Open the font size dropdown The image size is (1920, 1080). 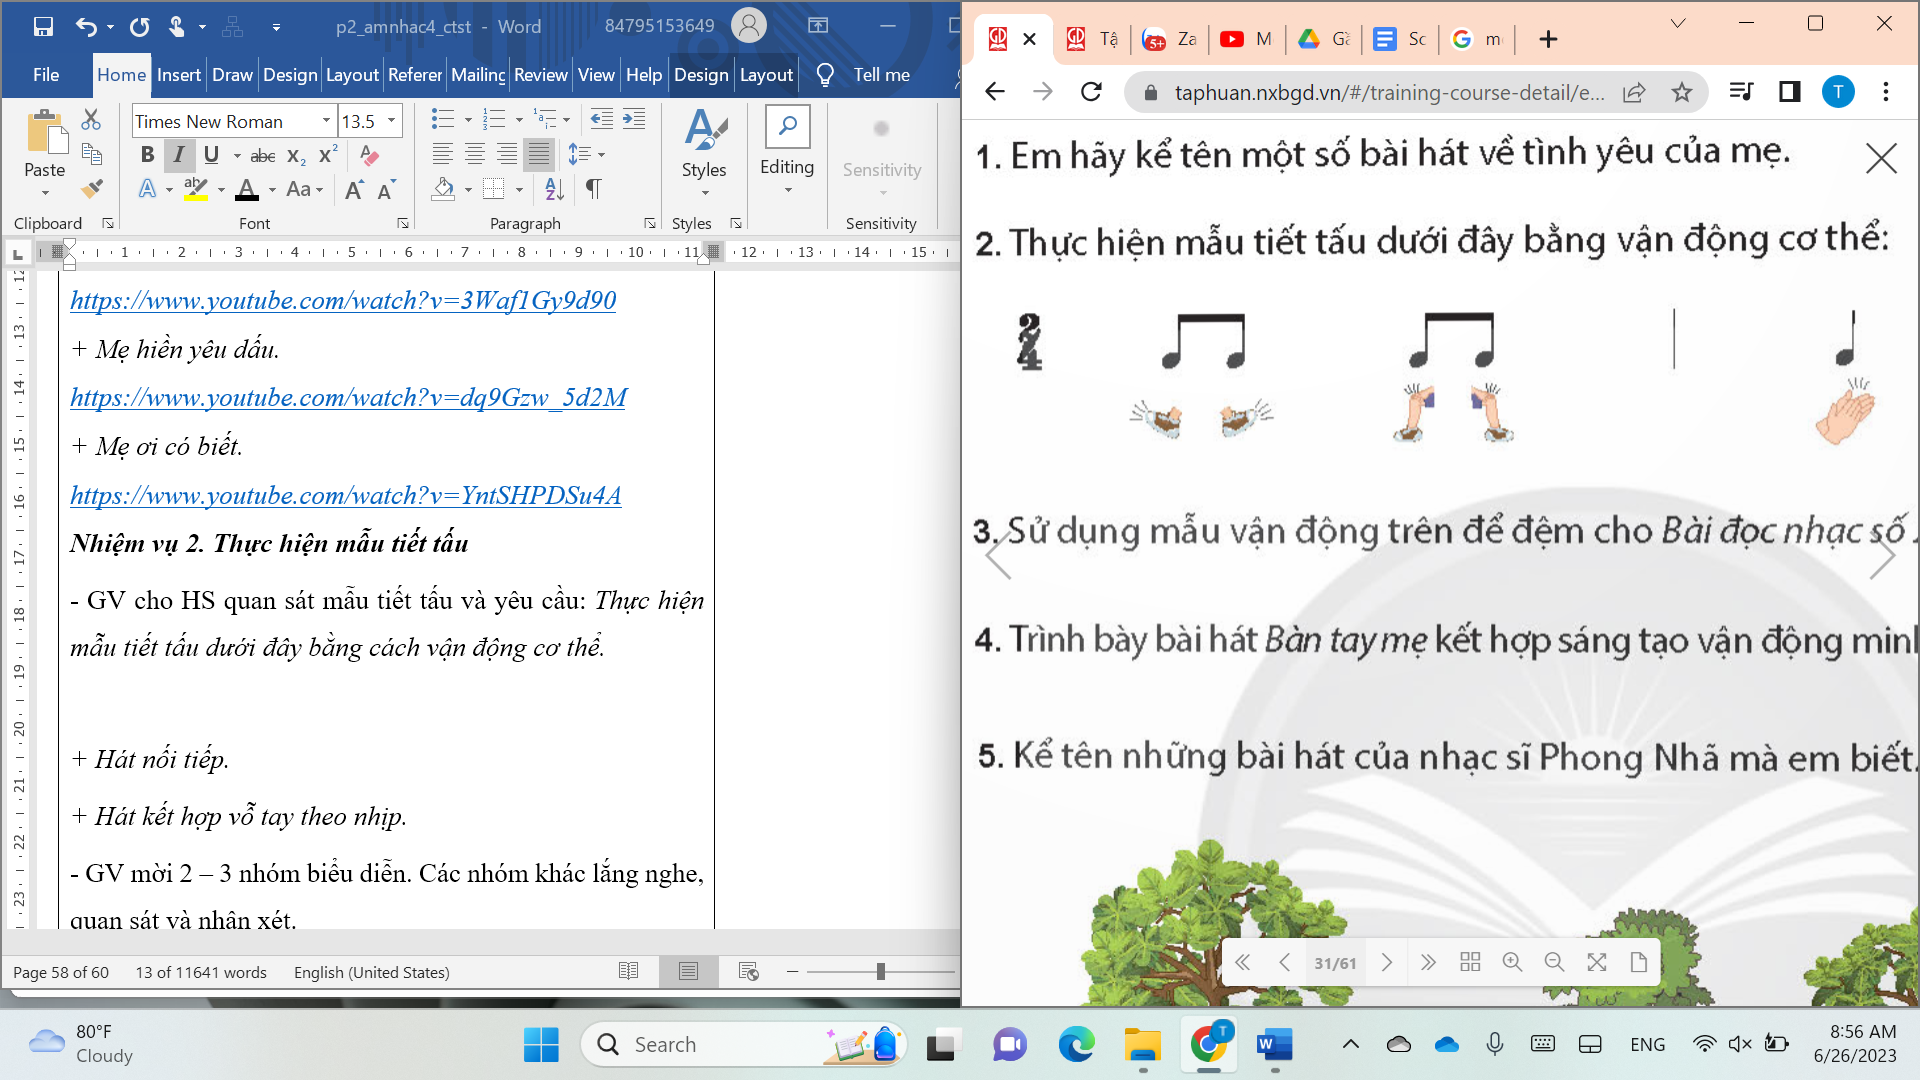(x=391, y=121)
